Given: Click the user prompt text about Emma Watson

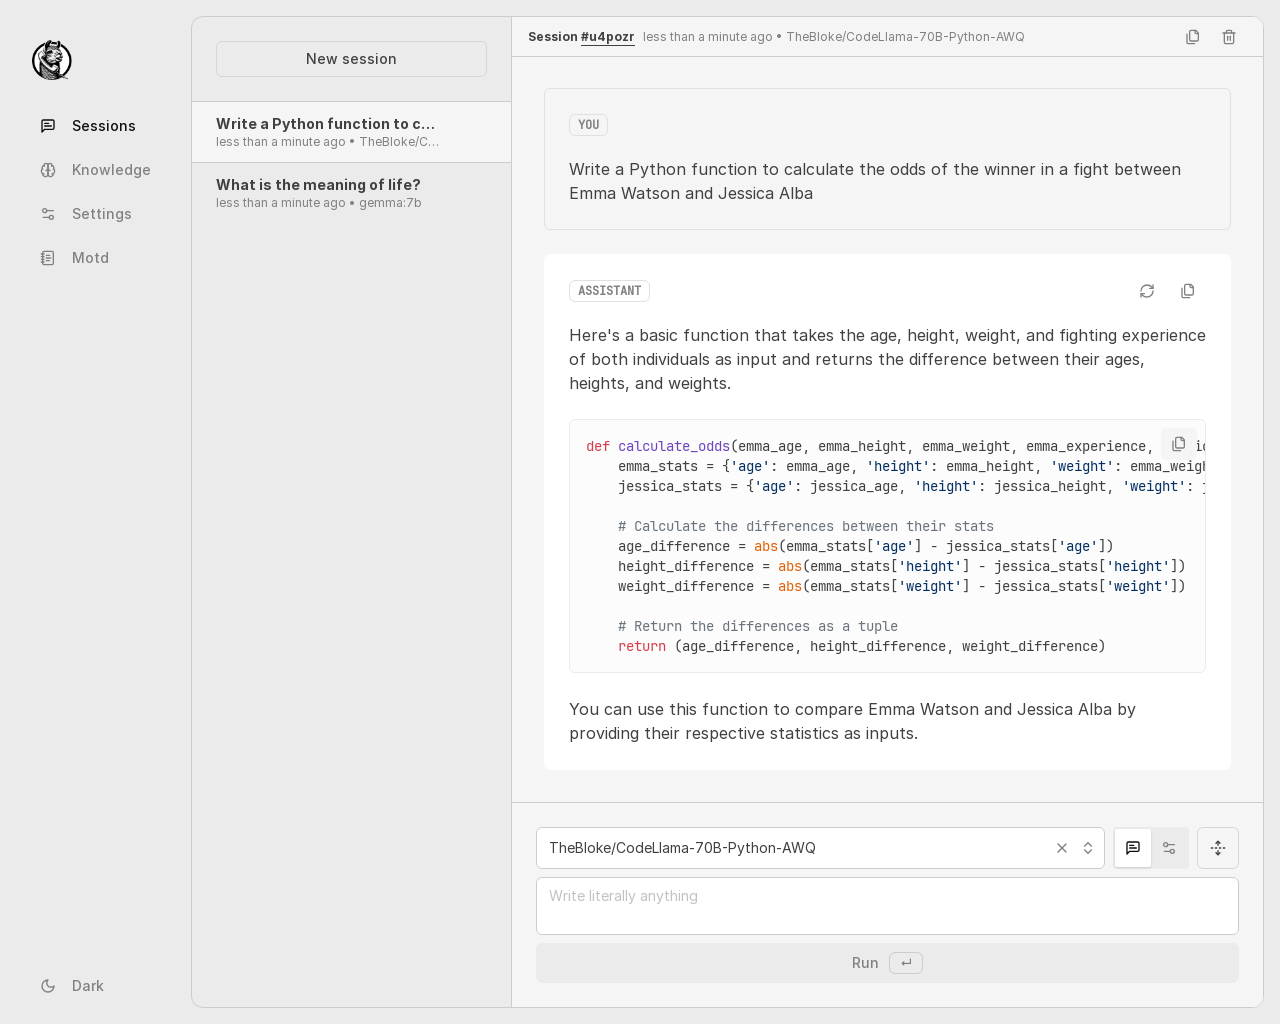Looking at the screenshot, I should tap(875, 182).
